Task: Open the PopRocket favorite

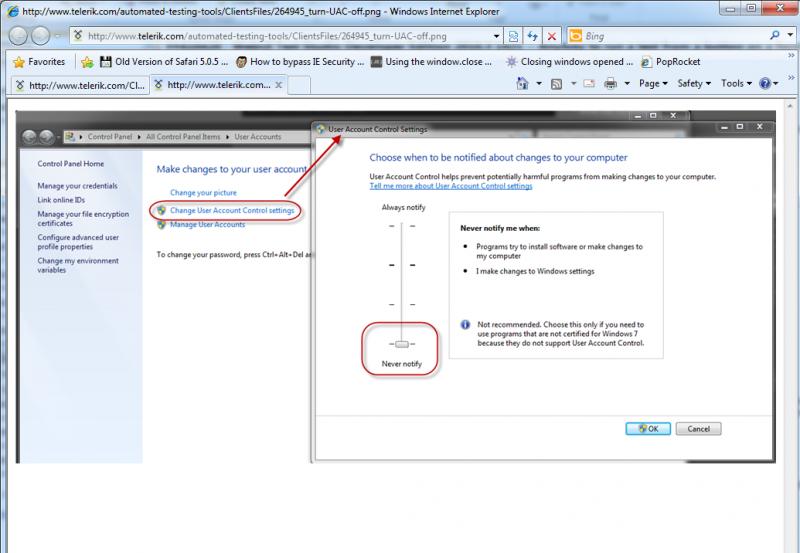Action: point(670,62)
